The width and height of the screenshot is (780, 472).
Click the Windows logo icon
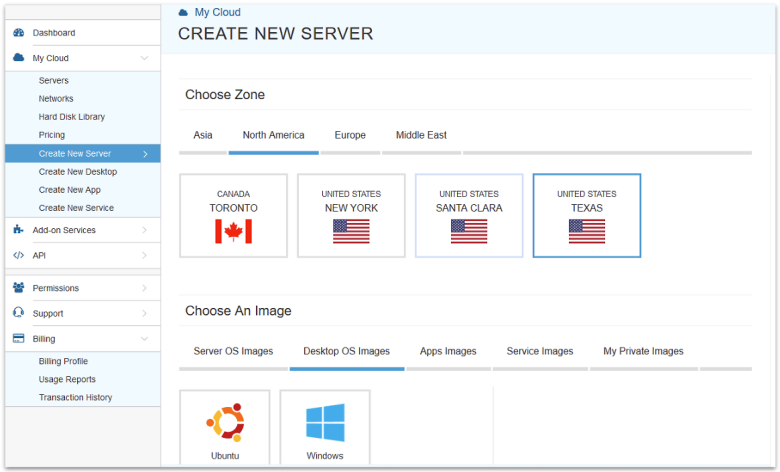(x=325, y=423)
